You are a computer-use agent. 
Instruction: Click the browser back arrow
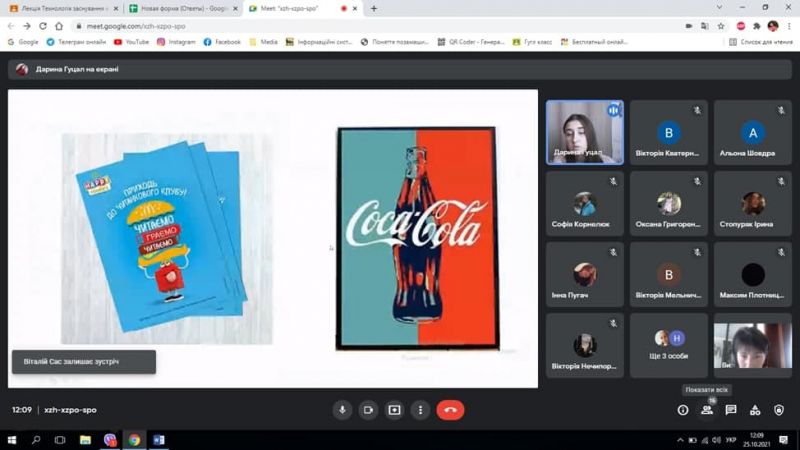click(11, 26)
